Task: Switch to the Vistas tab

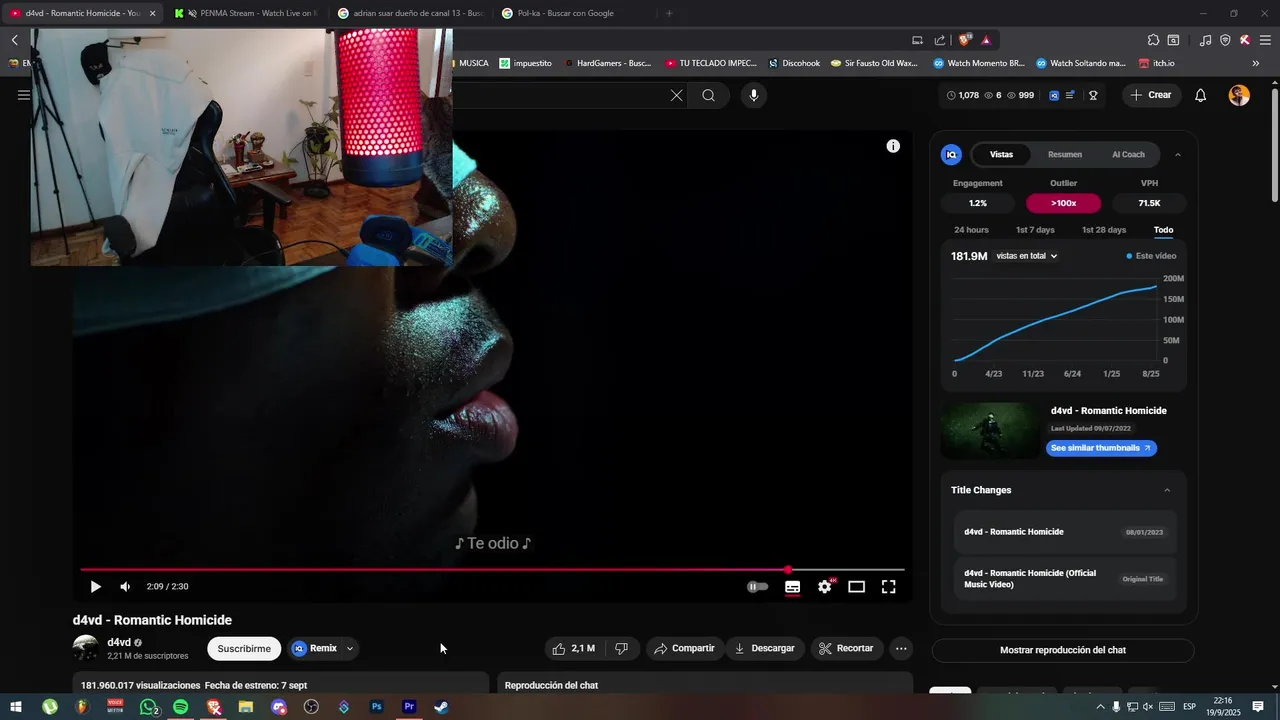Action: coord(1001,154)
